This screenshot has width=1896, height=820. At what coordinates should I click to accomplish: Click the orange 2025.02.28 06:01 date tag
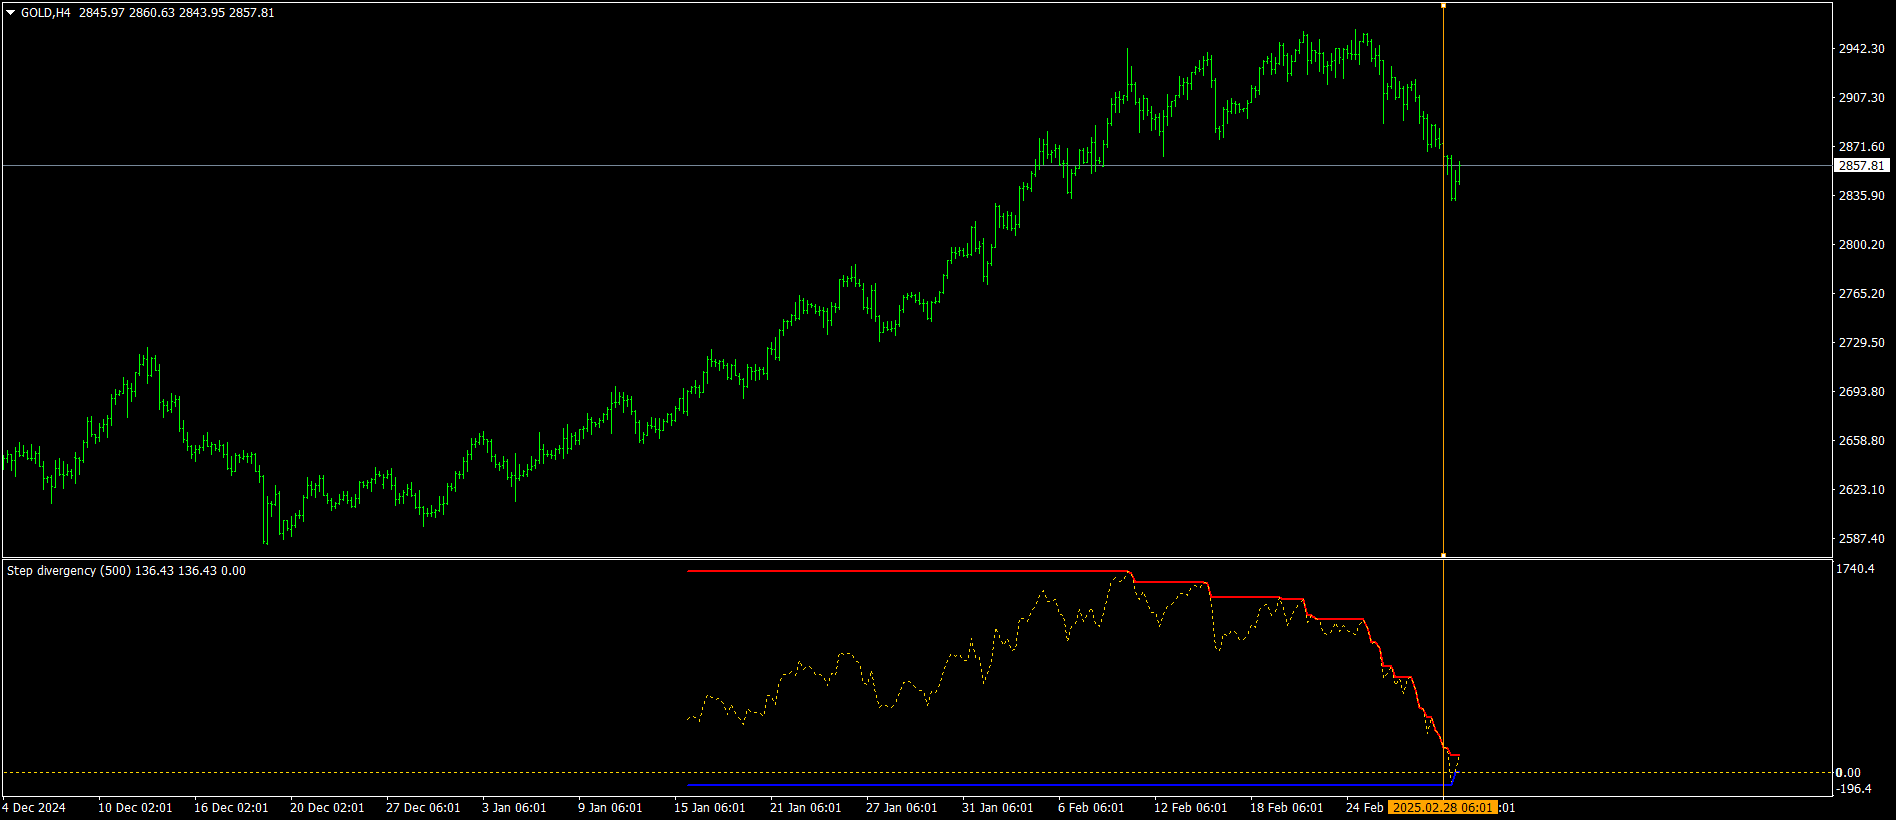(1443, 808)
